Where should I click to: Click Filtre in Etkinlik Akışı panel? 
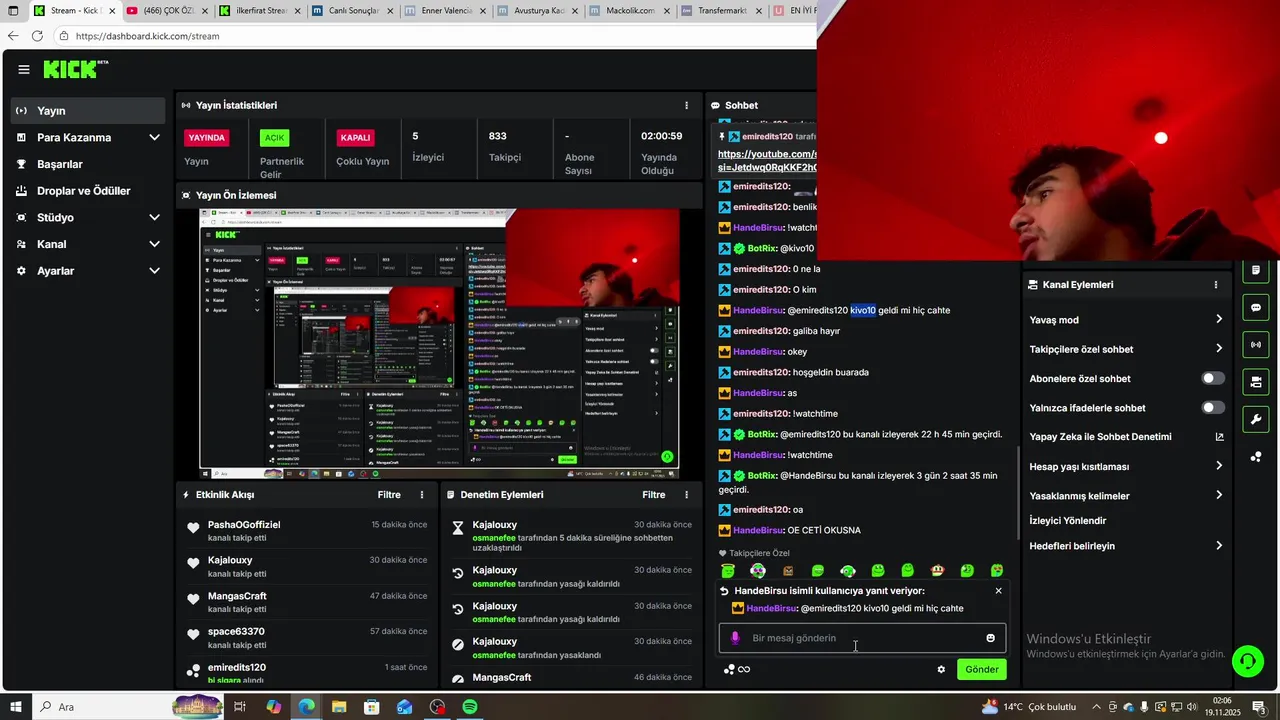pyautogui.click(x=389, y=495)
